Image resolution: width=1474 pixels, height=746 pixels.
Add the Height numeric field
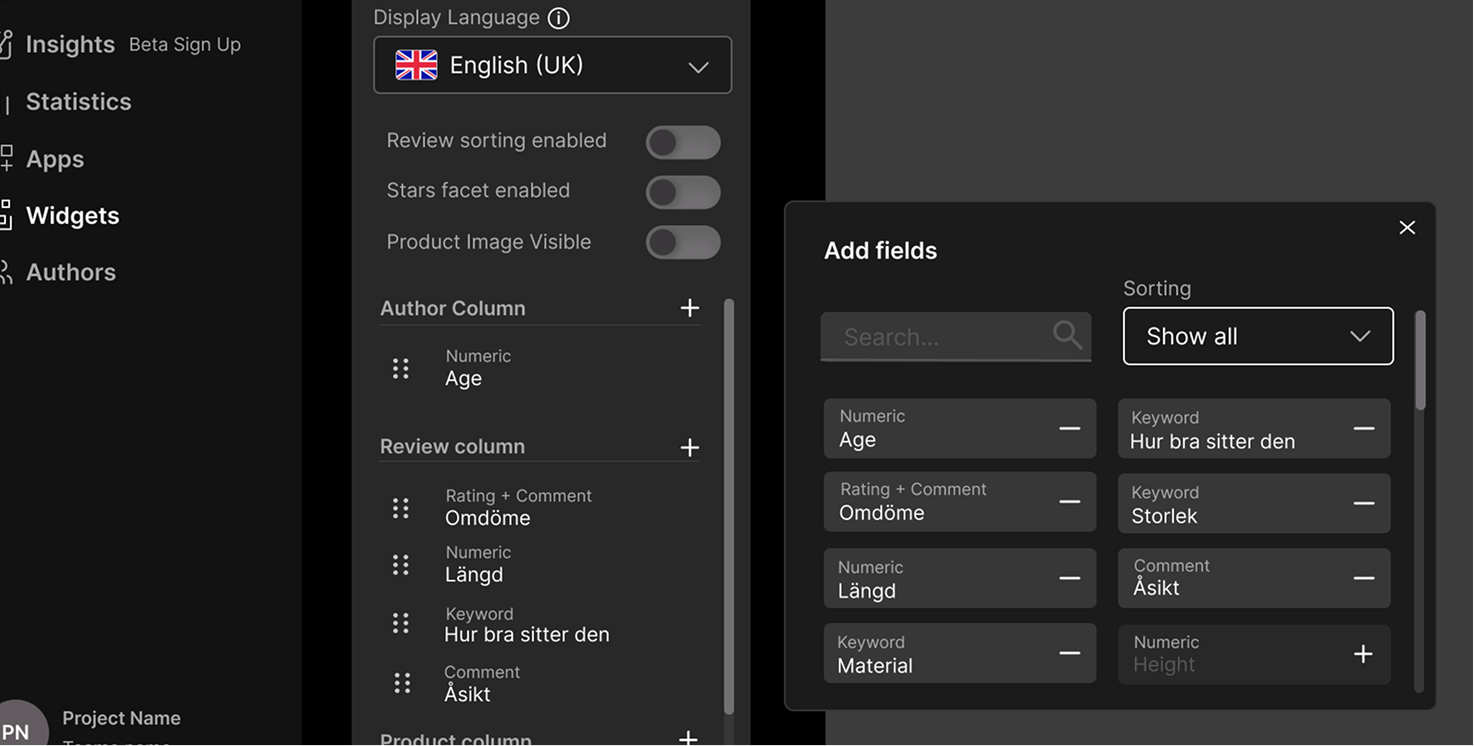(x=1363, y=654)
